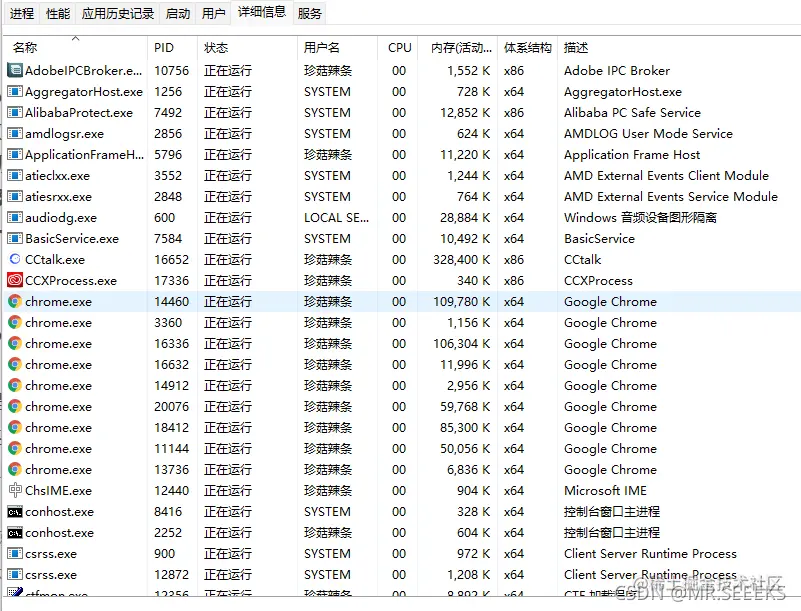Sort by the 名称 column header
The width and height of the screenshot is (801, 611).
pos(75,48)
